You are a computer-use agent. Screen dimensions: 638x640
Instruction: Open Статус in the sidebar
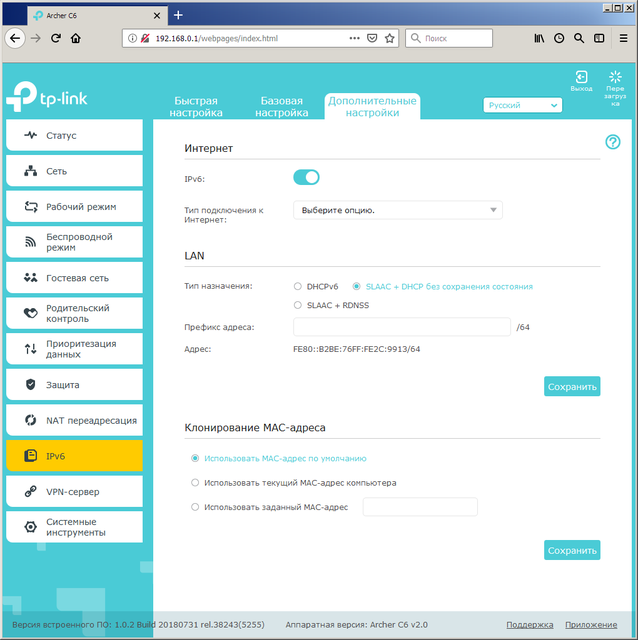[74, 136]
